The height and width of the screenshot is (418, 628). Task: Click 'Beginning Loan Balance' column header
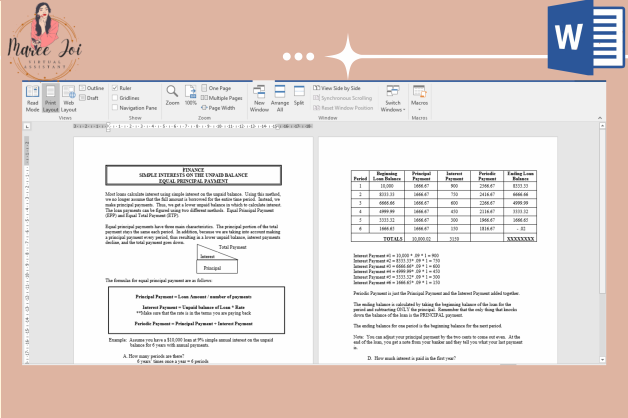387,176
